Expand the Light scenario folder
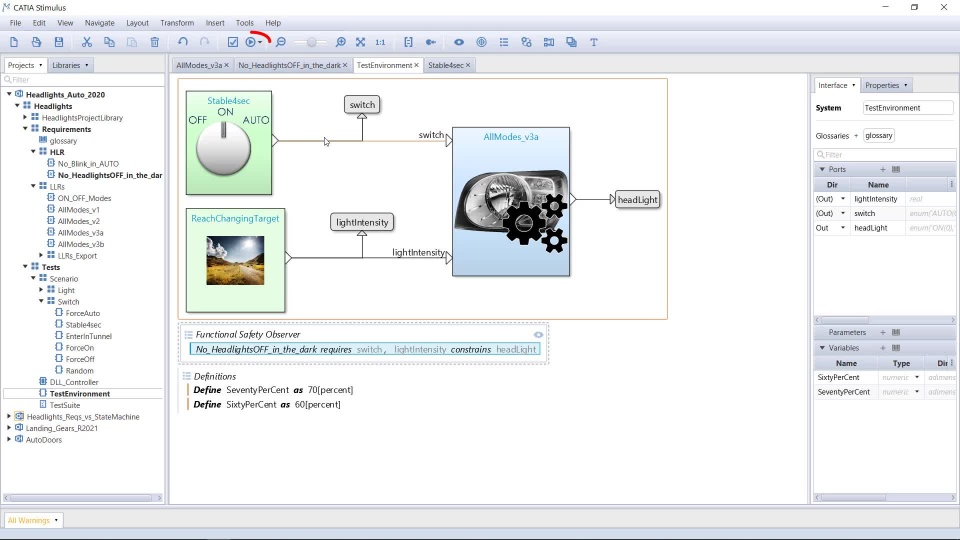The width and height of the screenshot is (960, 540). [41, 290]
